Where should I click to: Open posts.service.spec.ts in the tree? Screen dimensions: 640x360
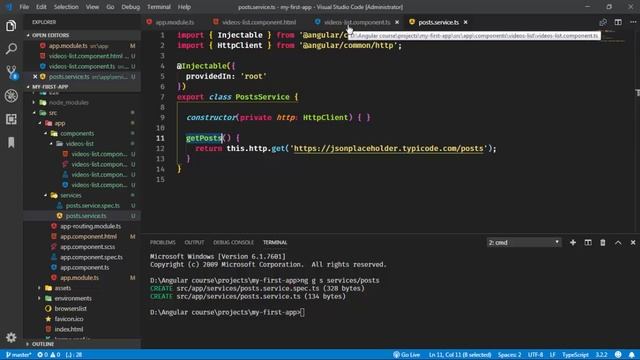(x=93, y=206)
